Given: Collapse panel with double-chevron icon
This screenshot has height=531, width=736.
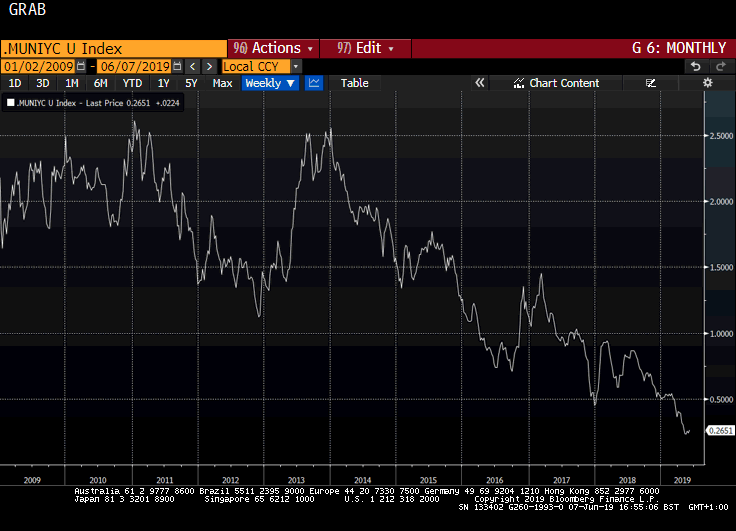Looking at the screenshot, I should 479,83.
